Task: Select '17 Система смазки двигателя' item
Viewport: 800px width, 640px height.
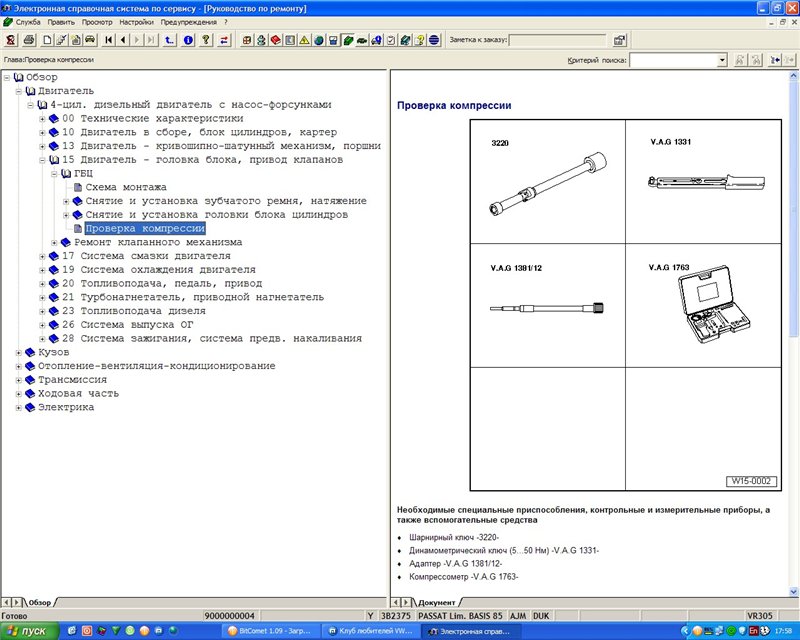Action: [146, 256]
